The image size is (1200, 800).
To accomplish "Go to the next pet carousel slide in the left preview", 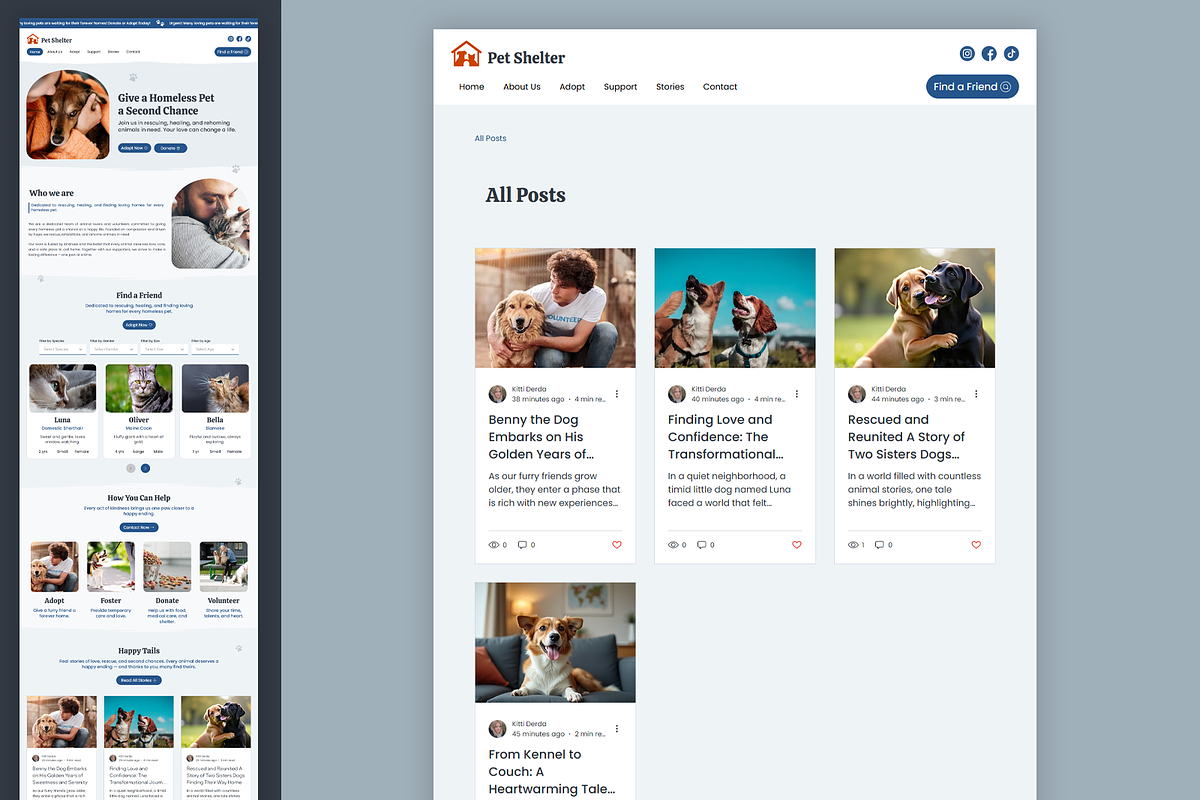I will click(145, 468).
